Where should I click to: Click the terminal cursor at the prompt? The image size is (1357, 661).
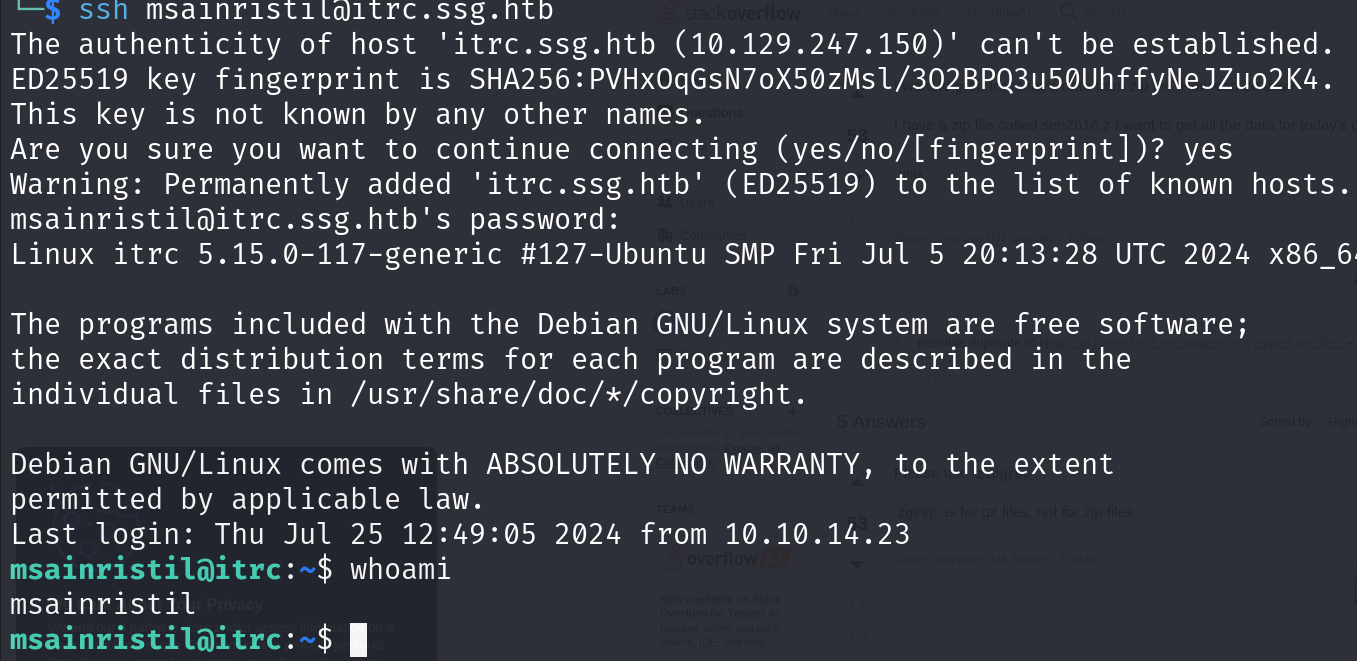point(359,640)
